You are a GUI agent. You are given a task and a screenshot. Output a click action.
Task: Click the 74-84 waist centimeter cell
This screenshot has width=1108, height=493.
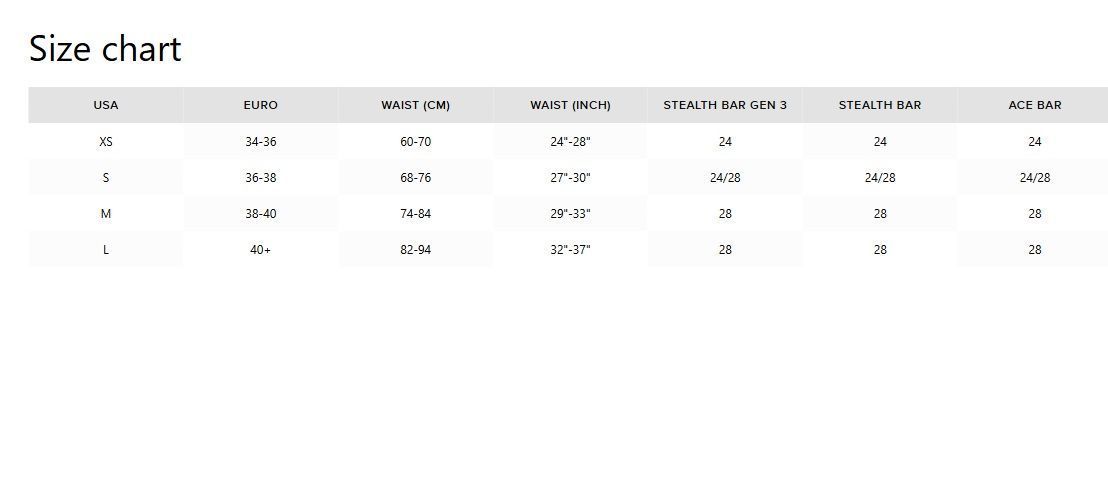(415, 214)
